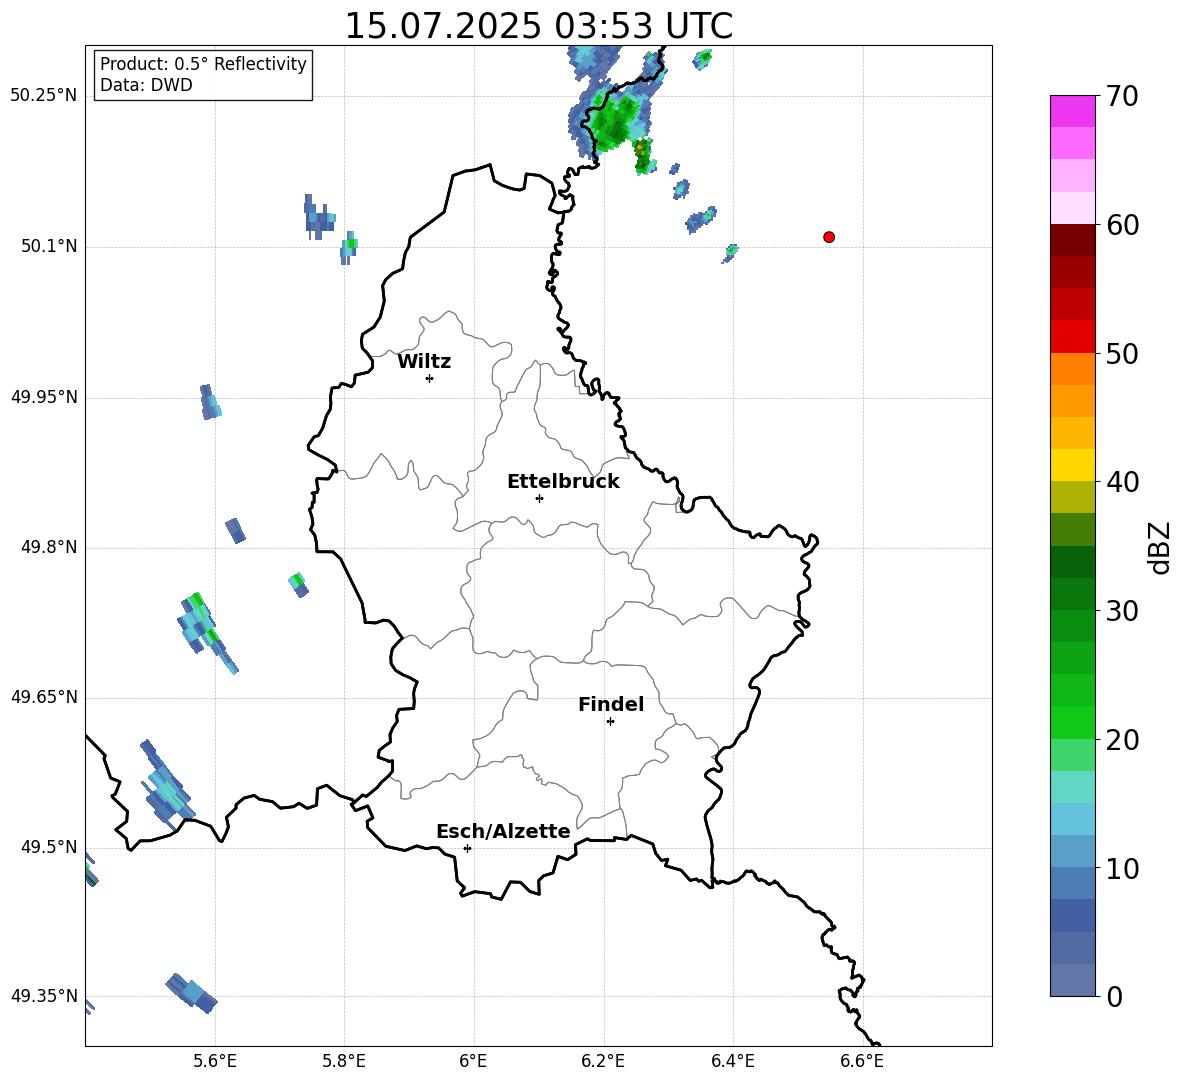Click the Findel location label
The image size is (1184, 1081).
(611, 704)
